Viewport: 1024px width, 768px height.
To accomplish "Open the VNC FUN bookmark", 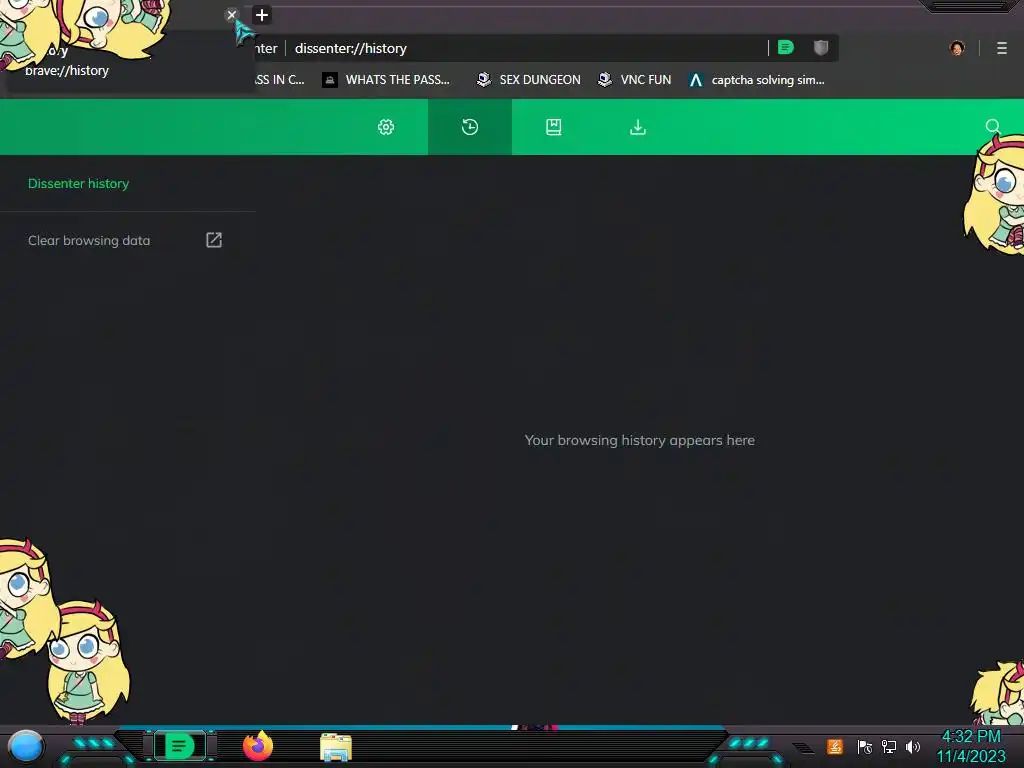I will 635,80.
